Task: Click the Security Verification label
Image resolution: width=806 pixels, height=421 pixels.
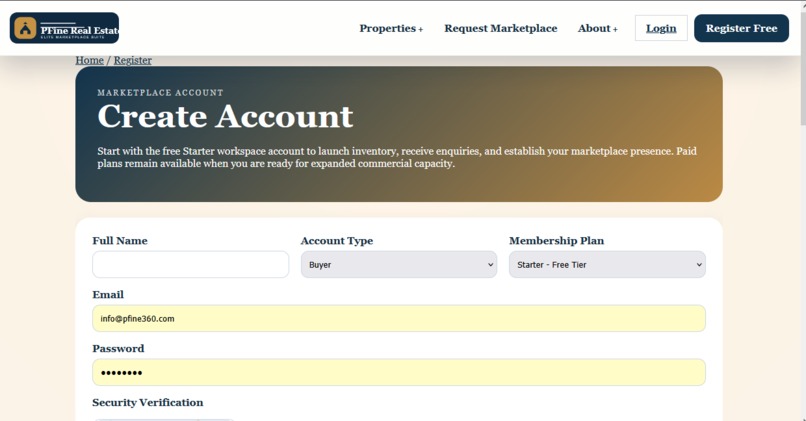Action: pos(148,402)
